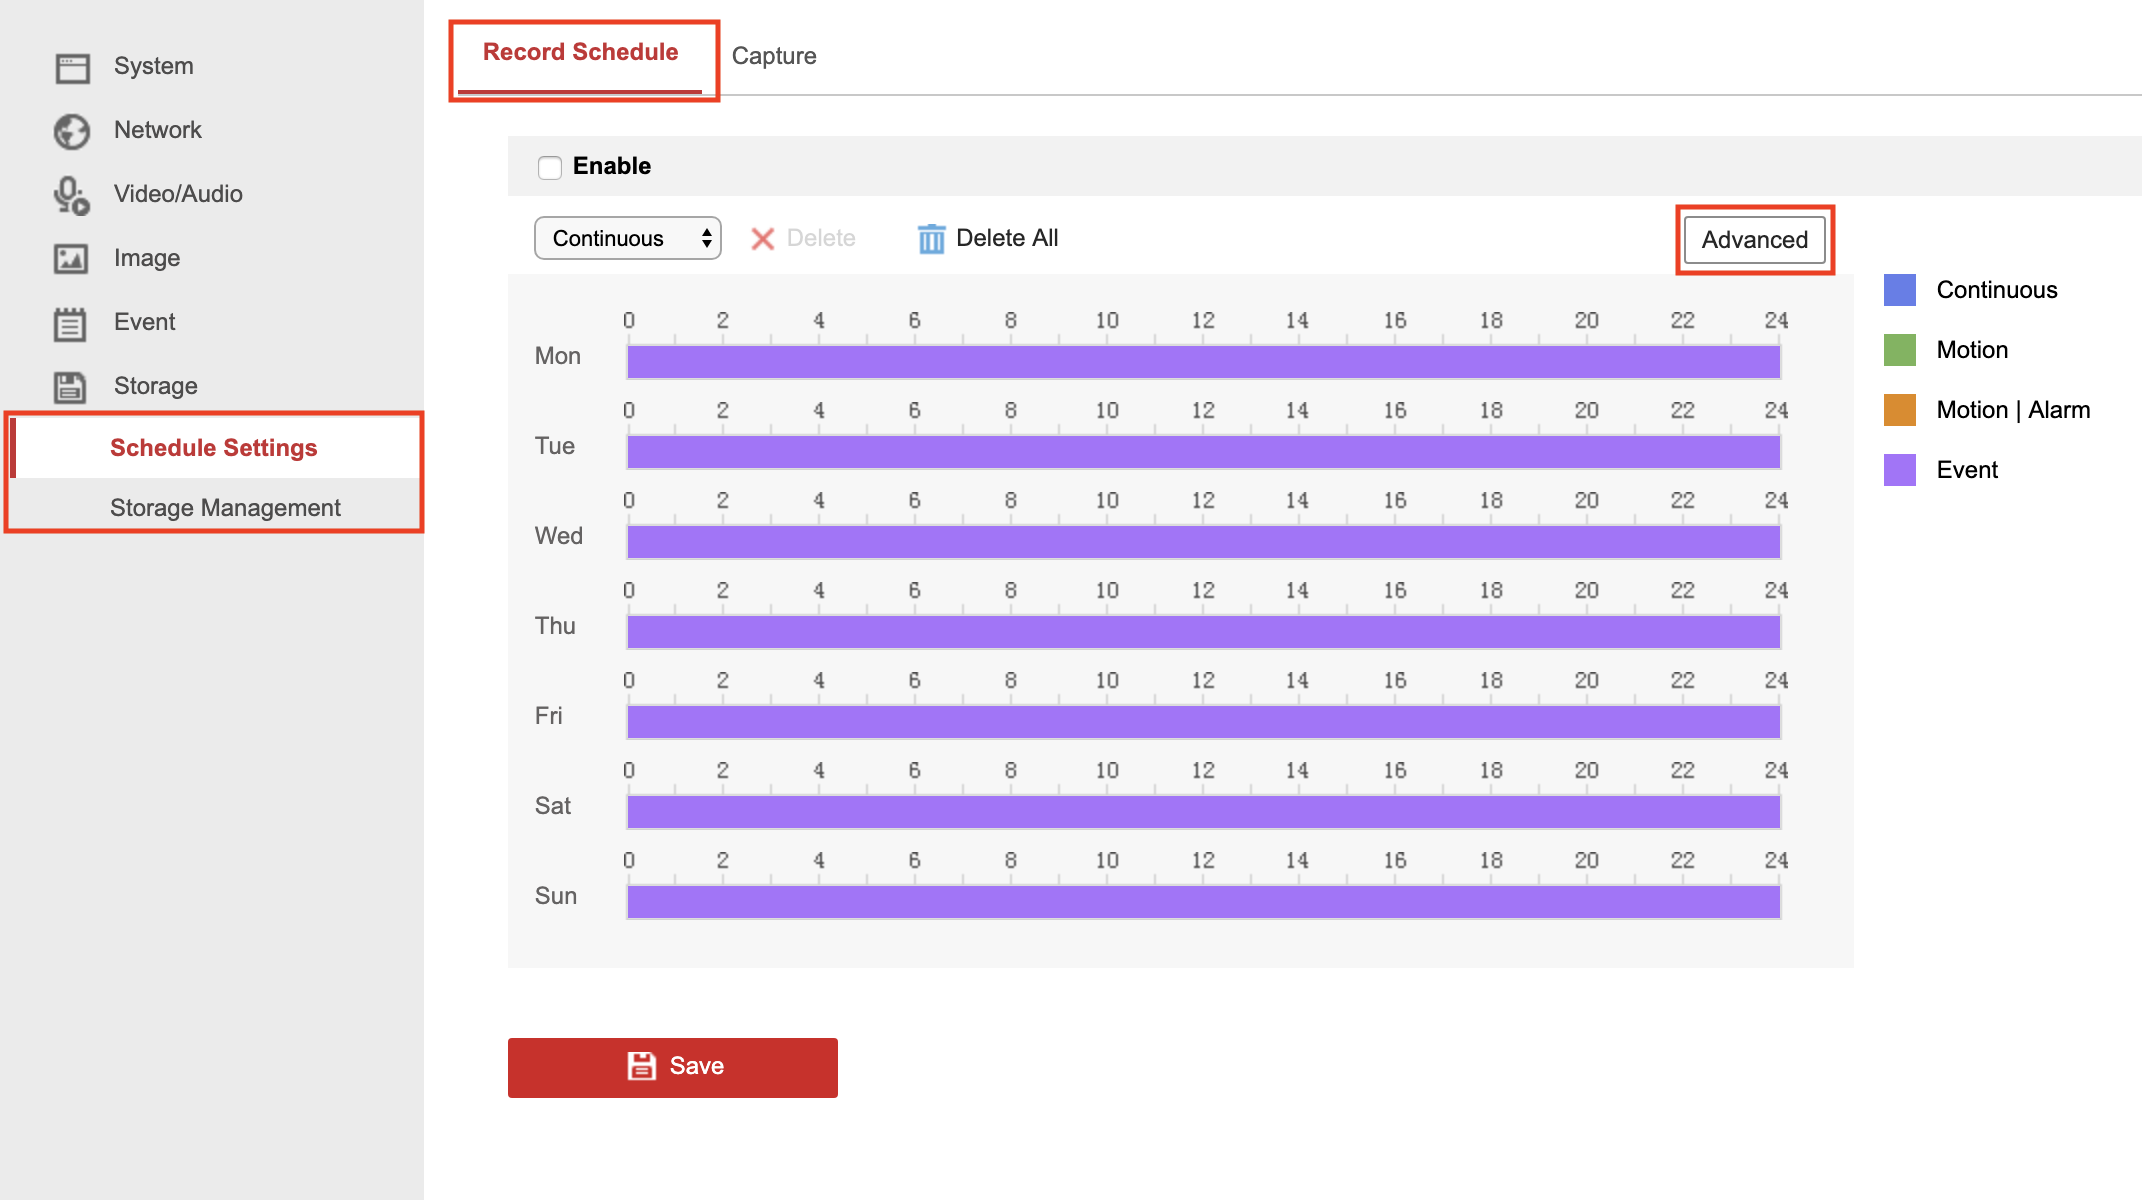Click the Storage floppy disk icon
The width and height of the screenshot is (2142, 1200).
(x=71, y=387)
